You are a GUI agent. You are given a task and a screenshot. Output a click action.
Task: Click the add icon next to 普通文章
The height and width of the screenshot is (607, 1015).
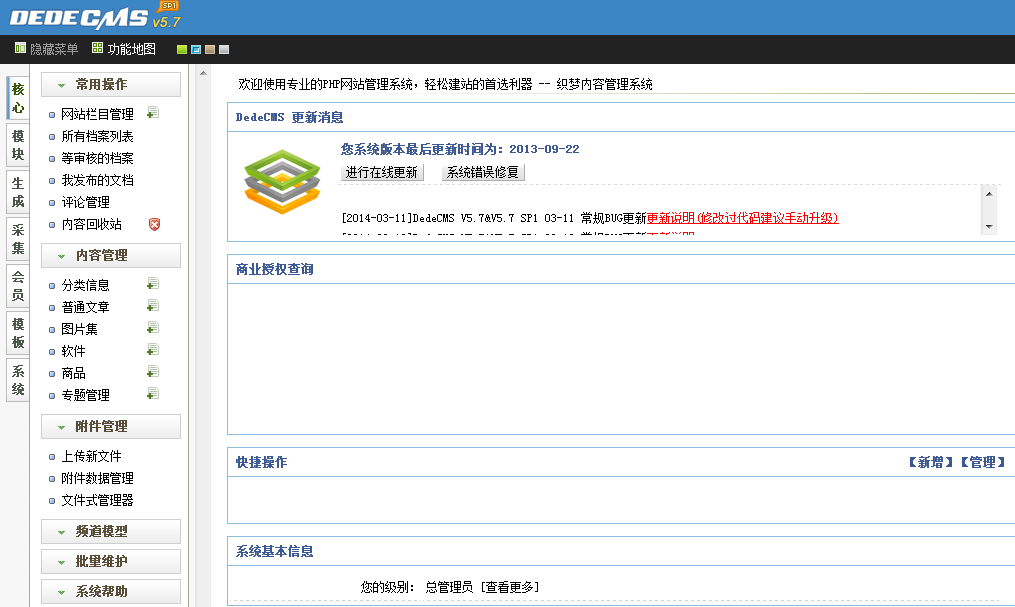click(153, 306)
